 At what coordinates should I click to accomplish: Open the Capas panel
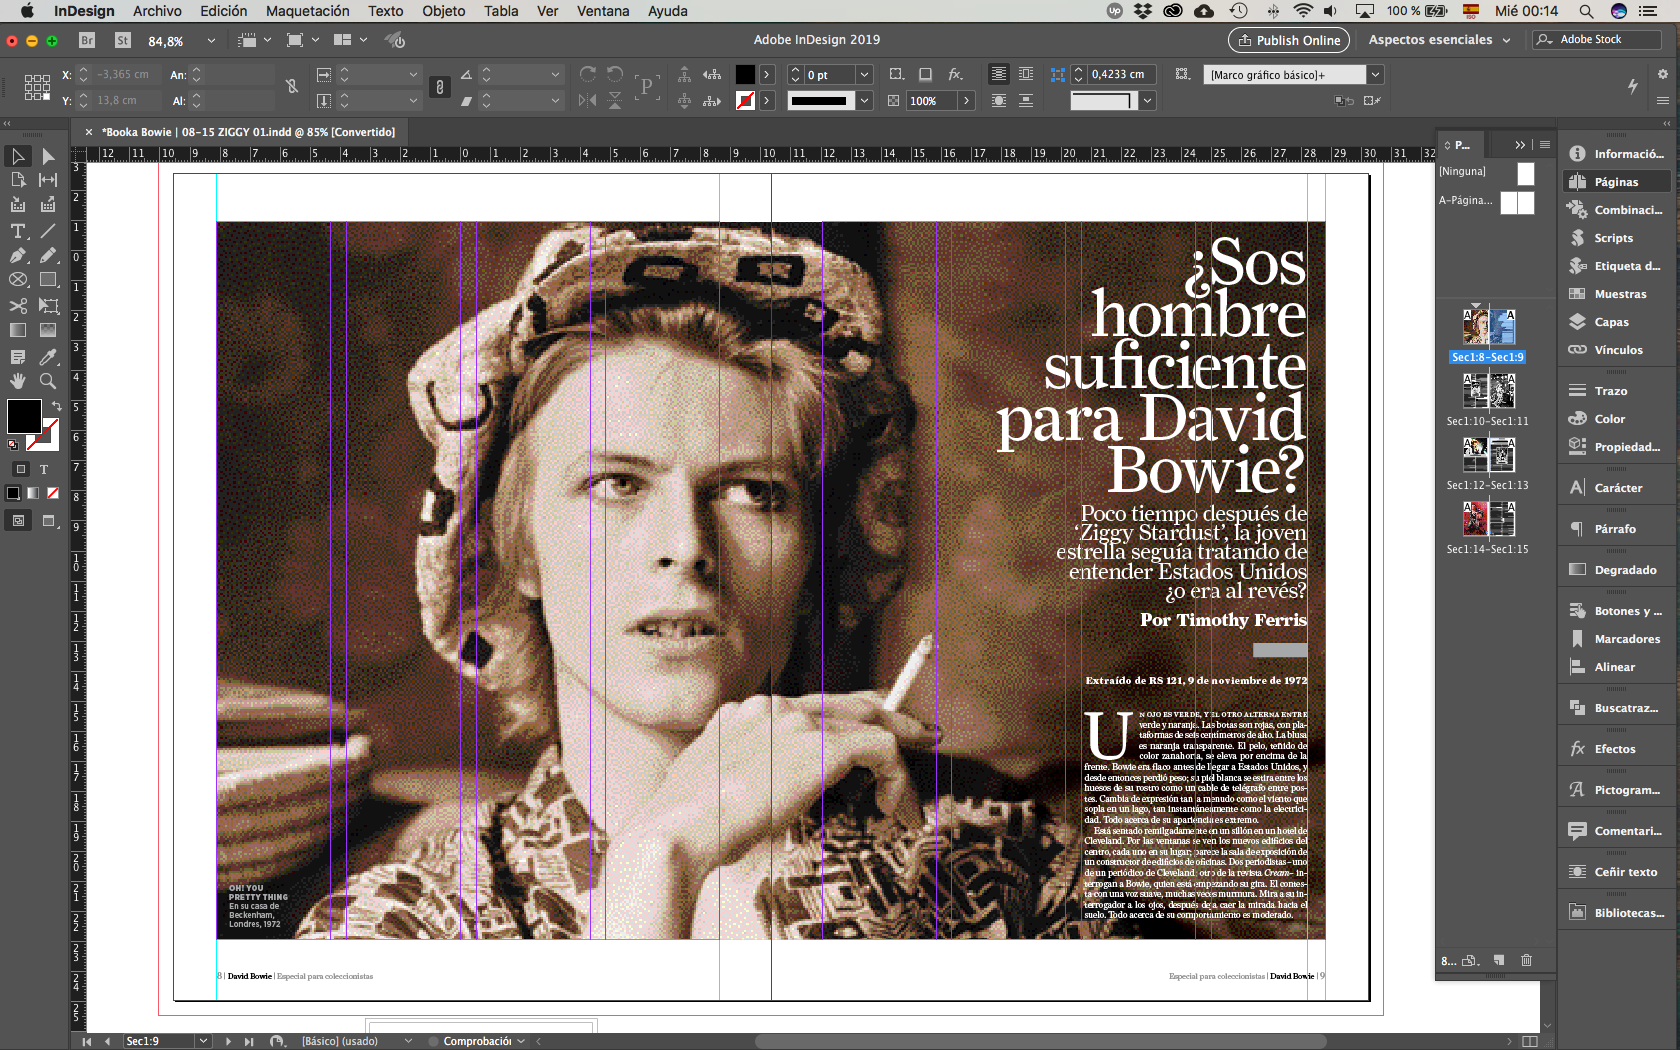click(x=1615, y=322)
